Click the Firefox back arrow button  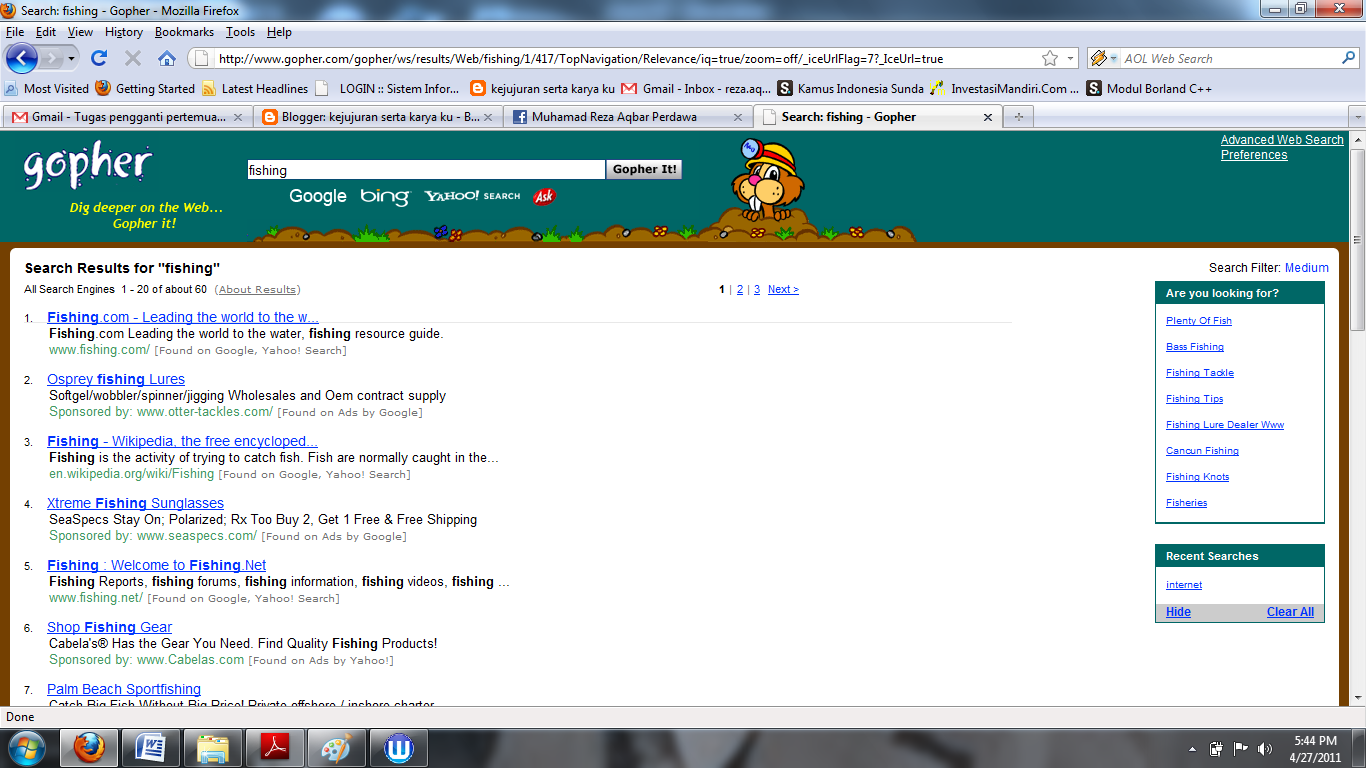[x=21, y=58]
